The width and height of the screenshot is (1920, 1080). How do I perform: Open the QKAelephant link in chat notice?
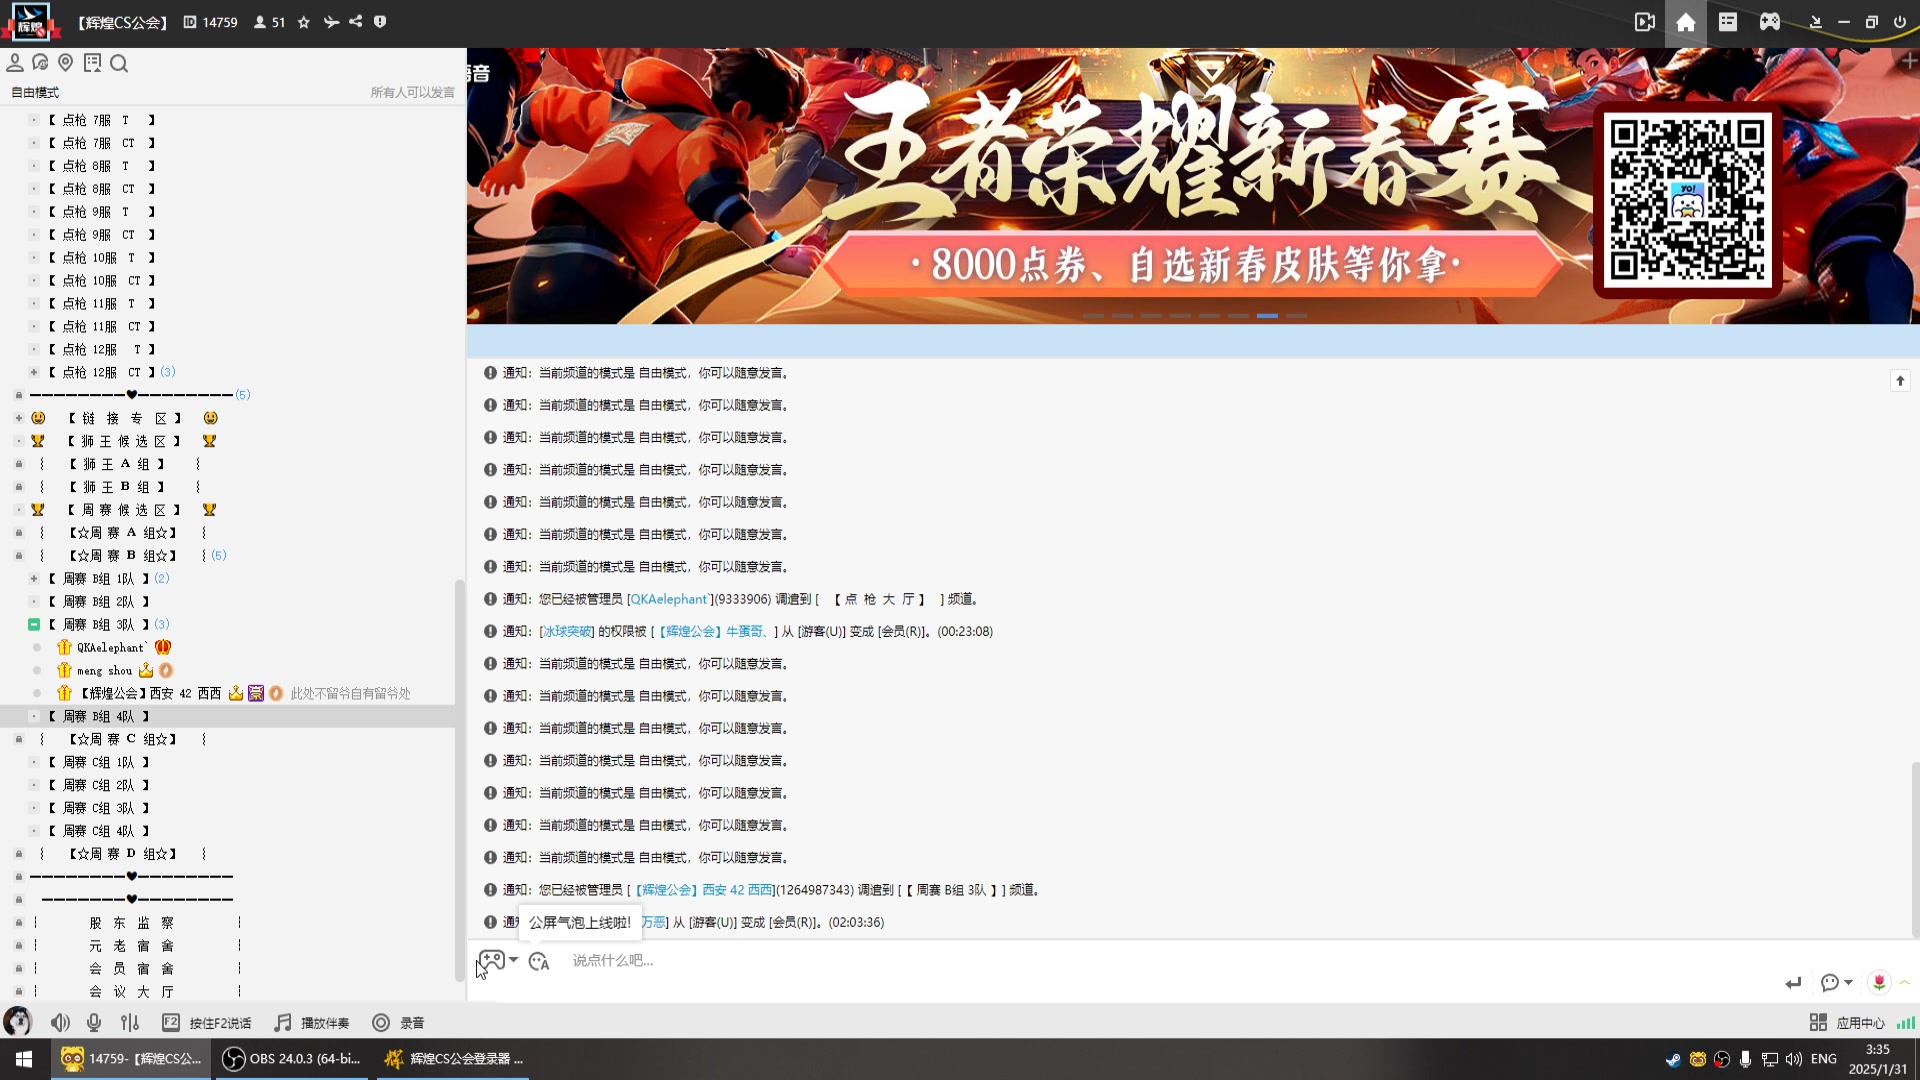pyautogui.click(x=668, y=599)
